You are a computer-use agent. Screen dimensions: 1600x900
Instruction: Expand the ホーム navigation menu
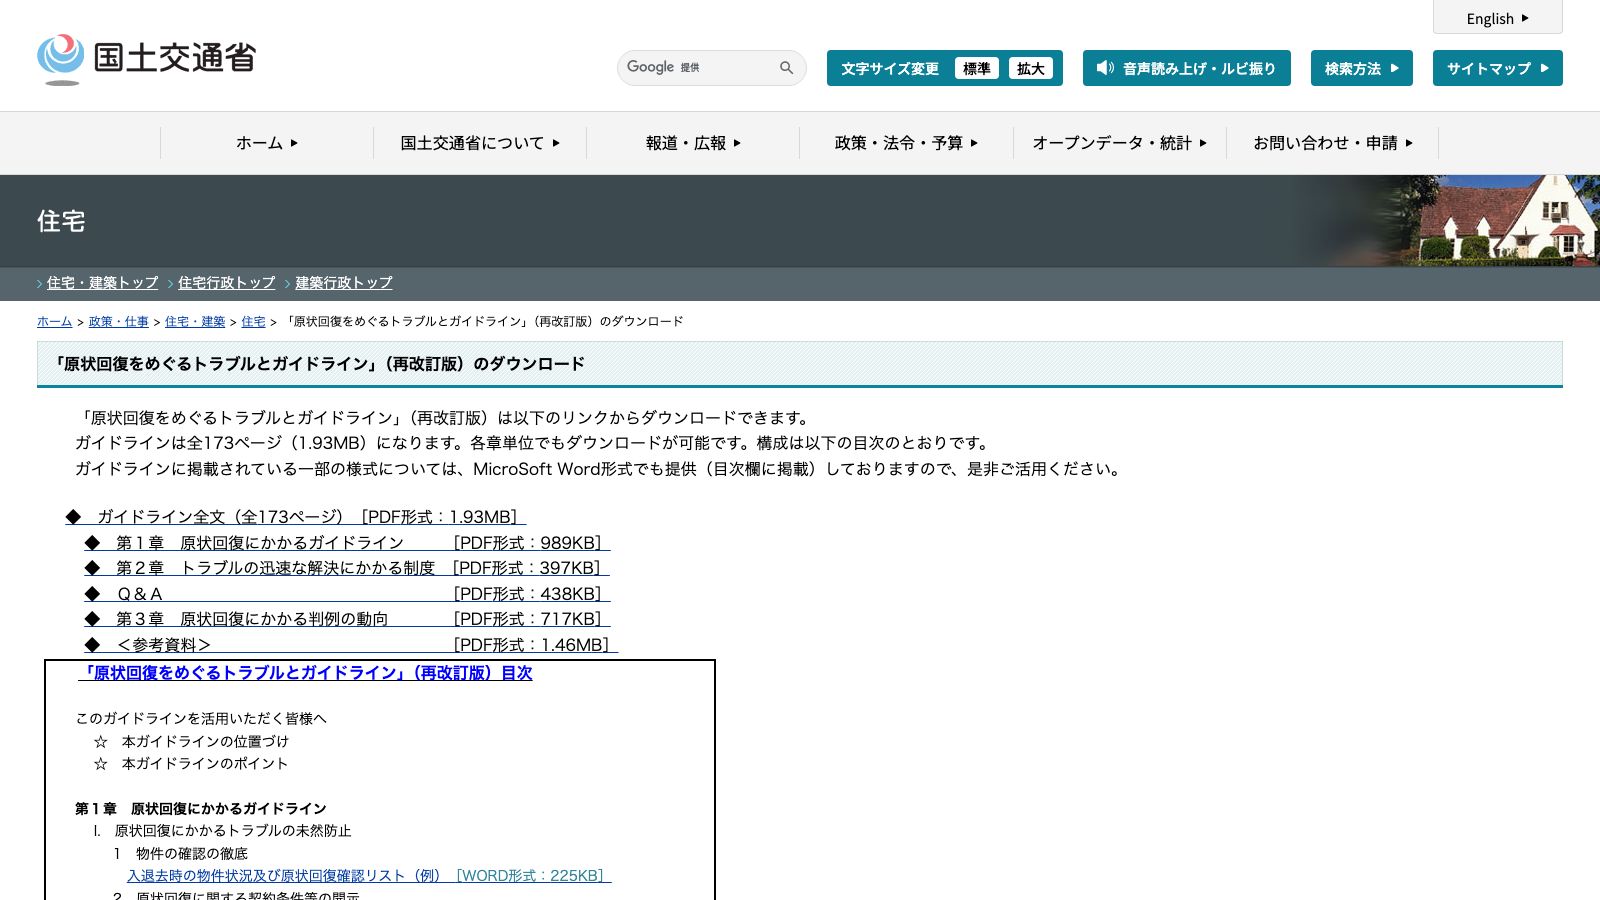[267, 143]
